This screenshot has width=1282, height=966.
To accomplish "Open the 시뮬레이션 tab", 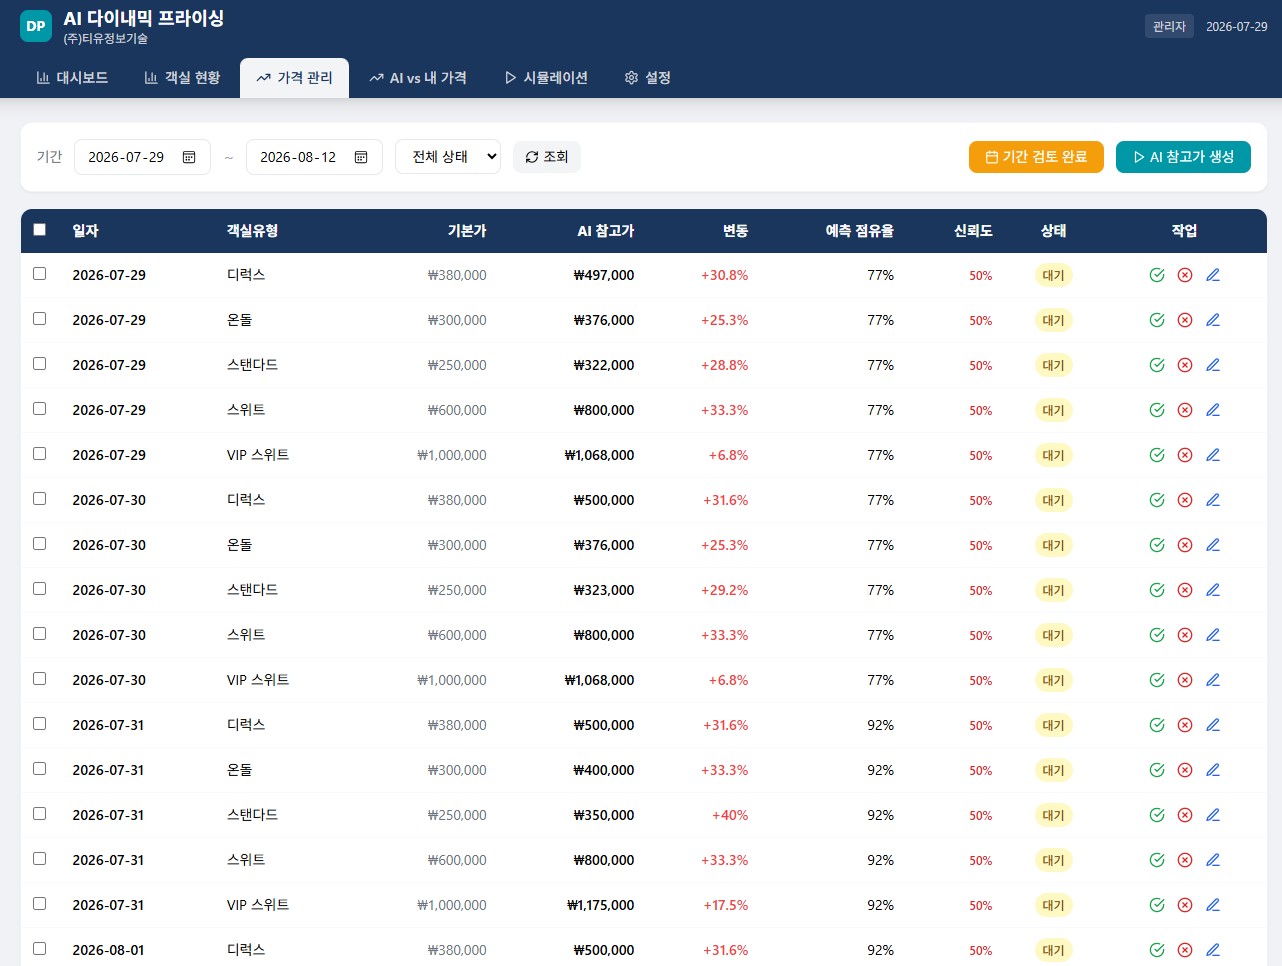I will coord(546,78).
